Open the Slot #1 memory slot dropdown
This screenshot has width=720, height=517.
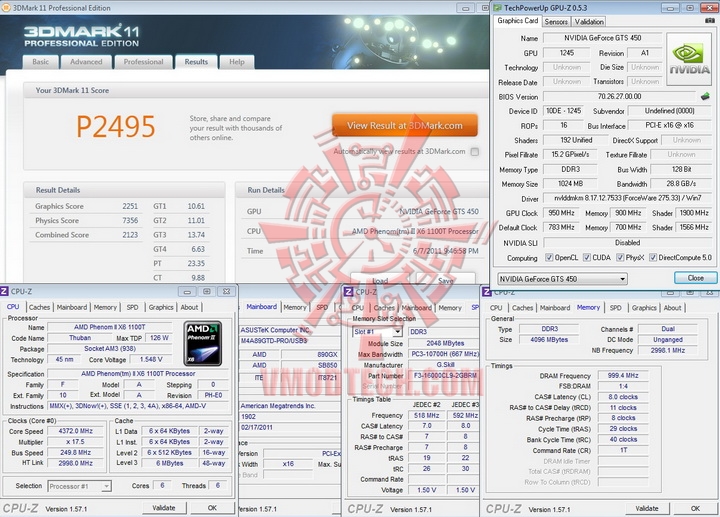click(377, 332)
